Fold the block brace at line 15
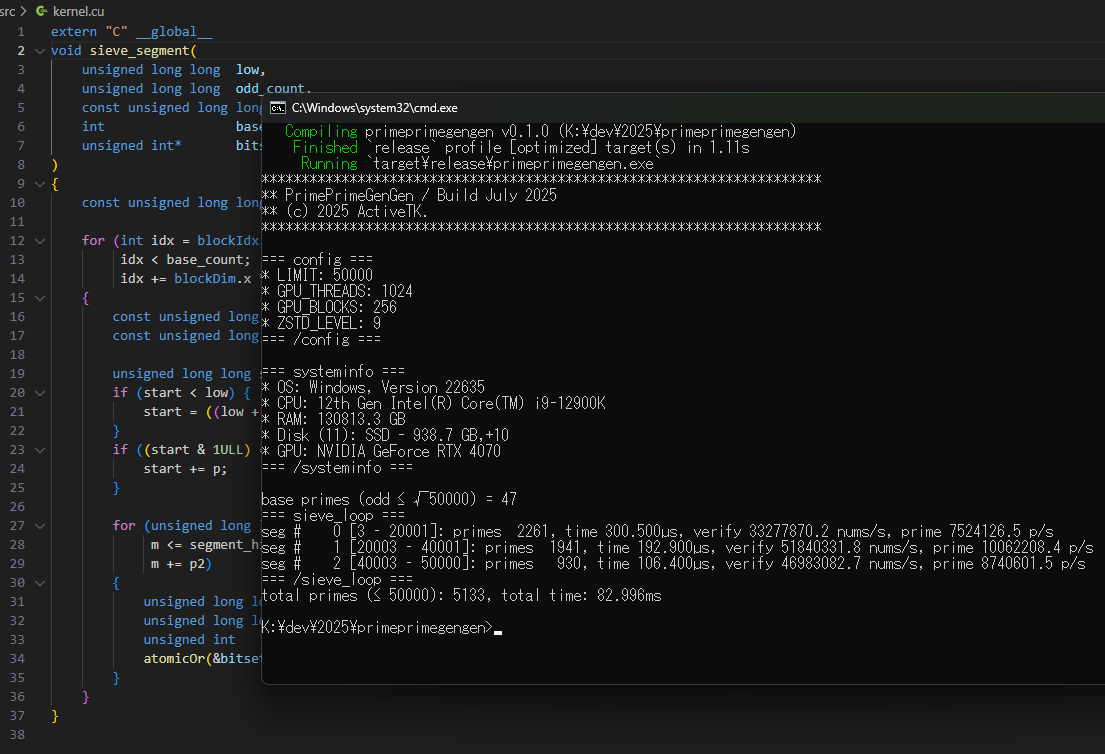Image resolution: width=1105 pixels, height=754 pixels. [x=39, y=298]
